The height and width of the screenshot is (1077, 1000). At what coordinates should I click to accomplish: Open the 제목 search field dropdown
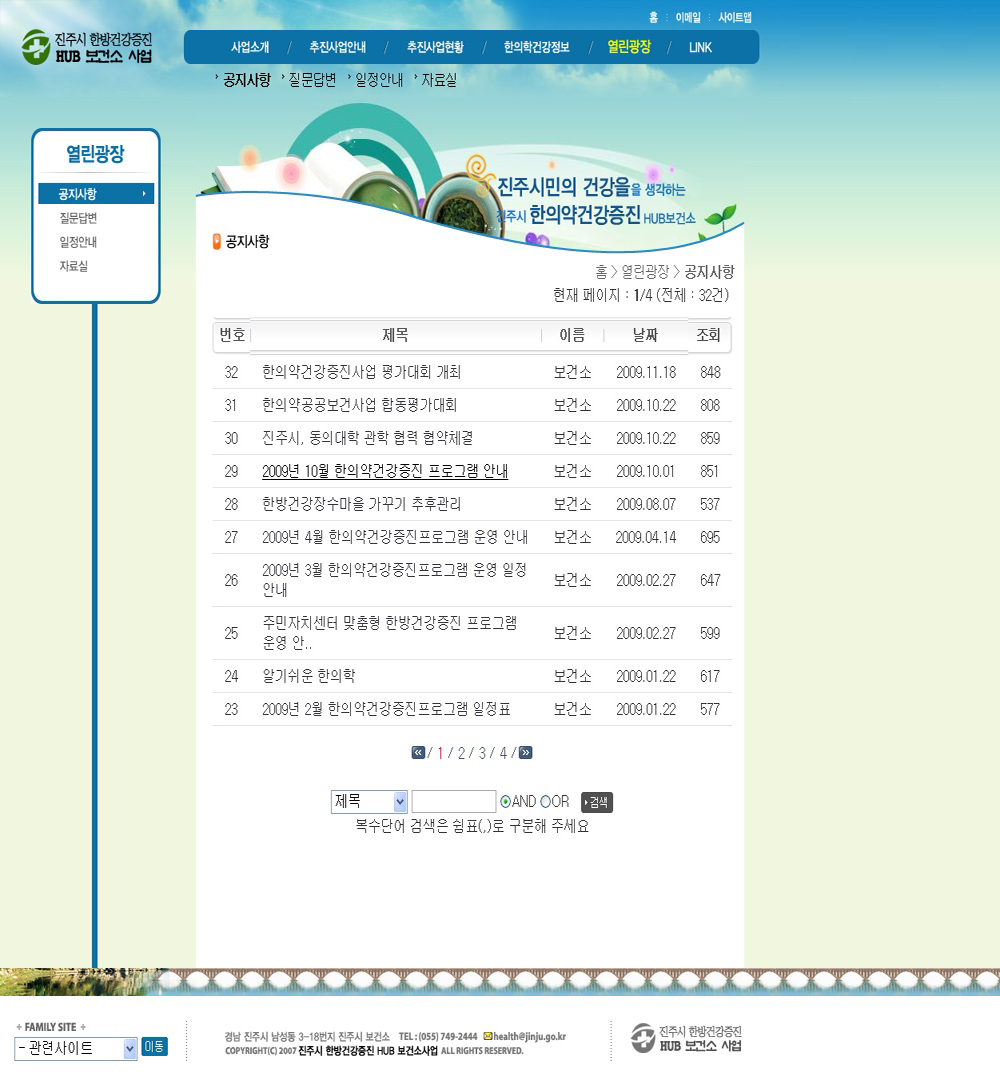coord(369,802)
